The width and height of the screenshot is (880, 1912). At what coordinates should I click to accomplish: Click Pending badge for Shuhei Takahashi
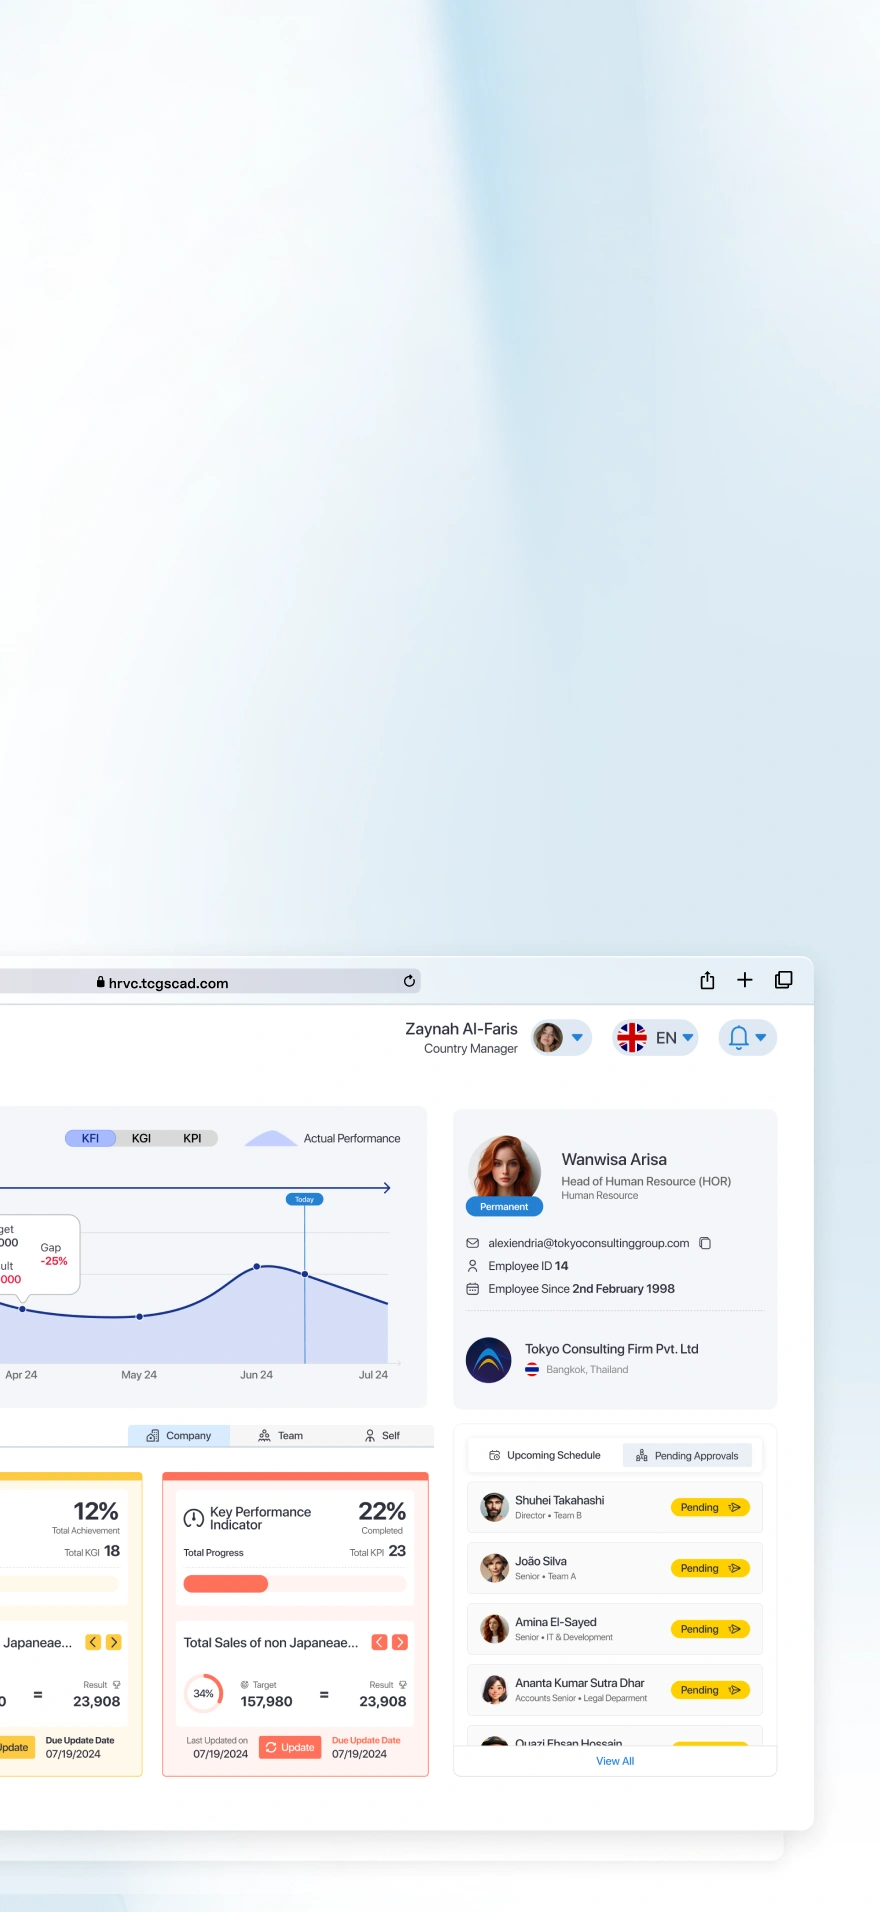(x=710, y=1507)
